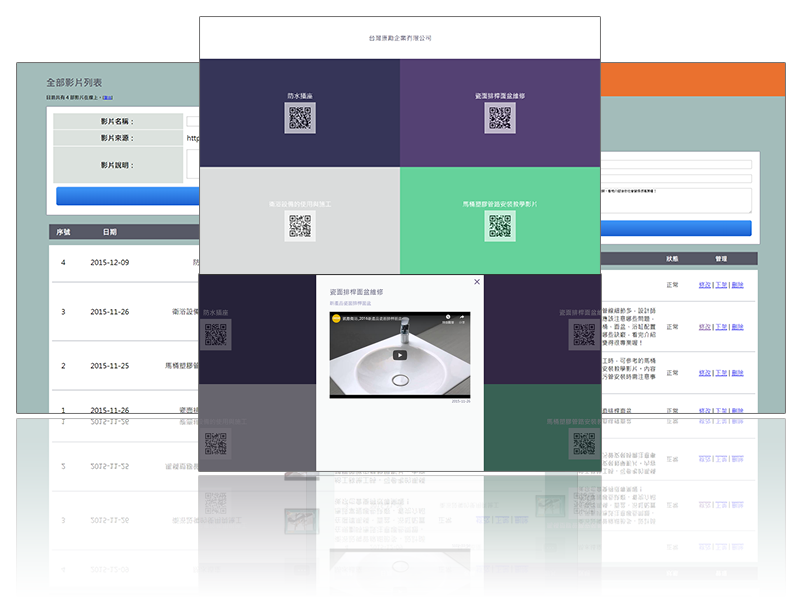This screenshot has width=800, height=600.
Task: Click the 正常 status in the row numbered 4
Action: (672, 285)
